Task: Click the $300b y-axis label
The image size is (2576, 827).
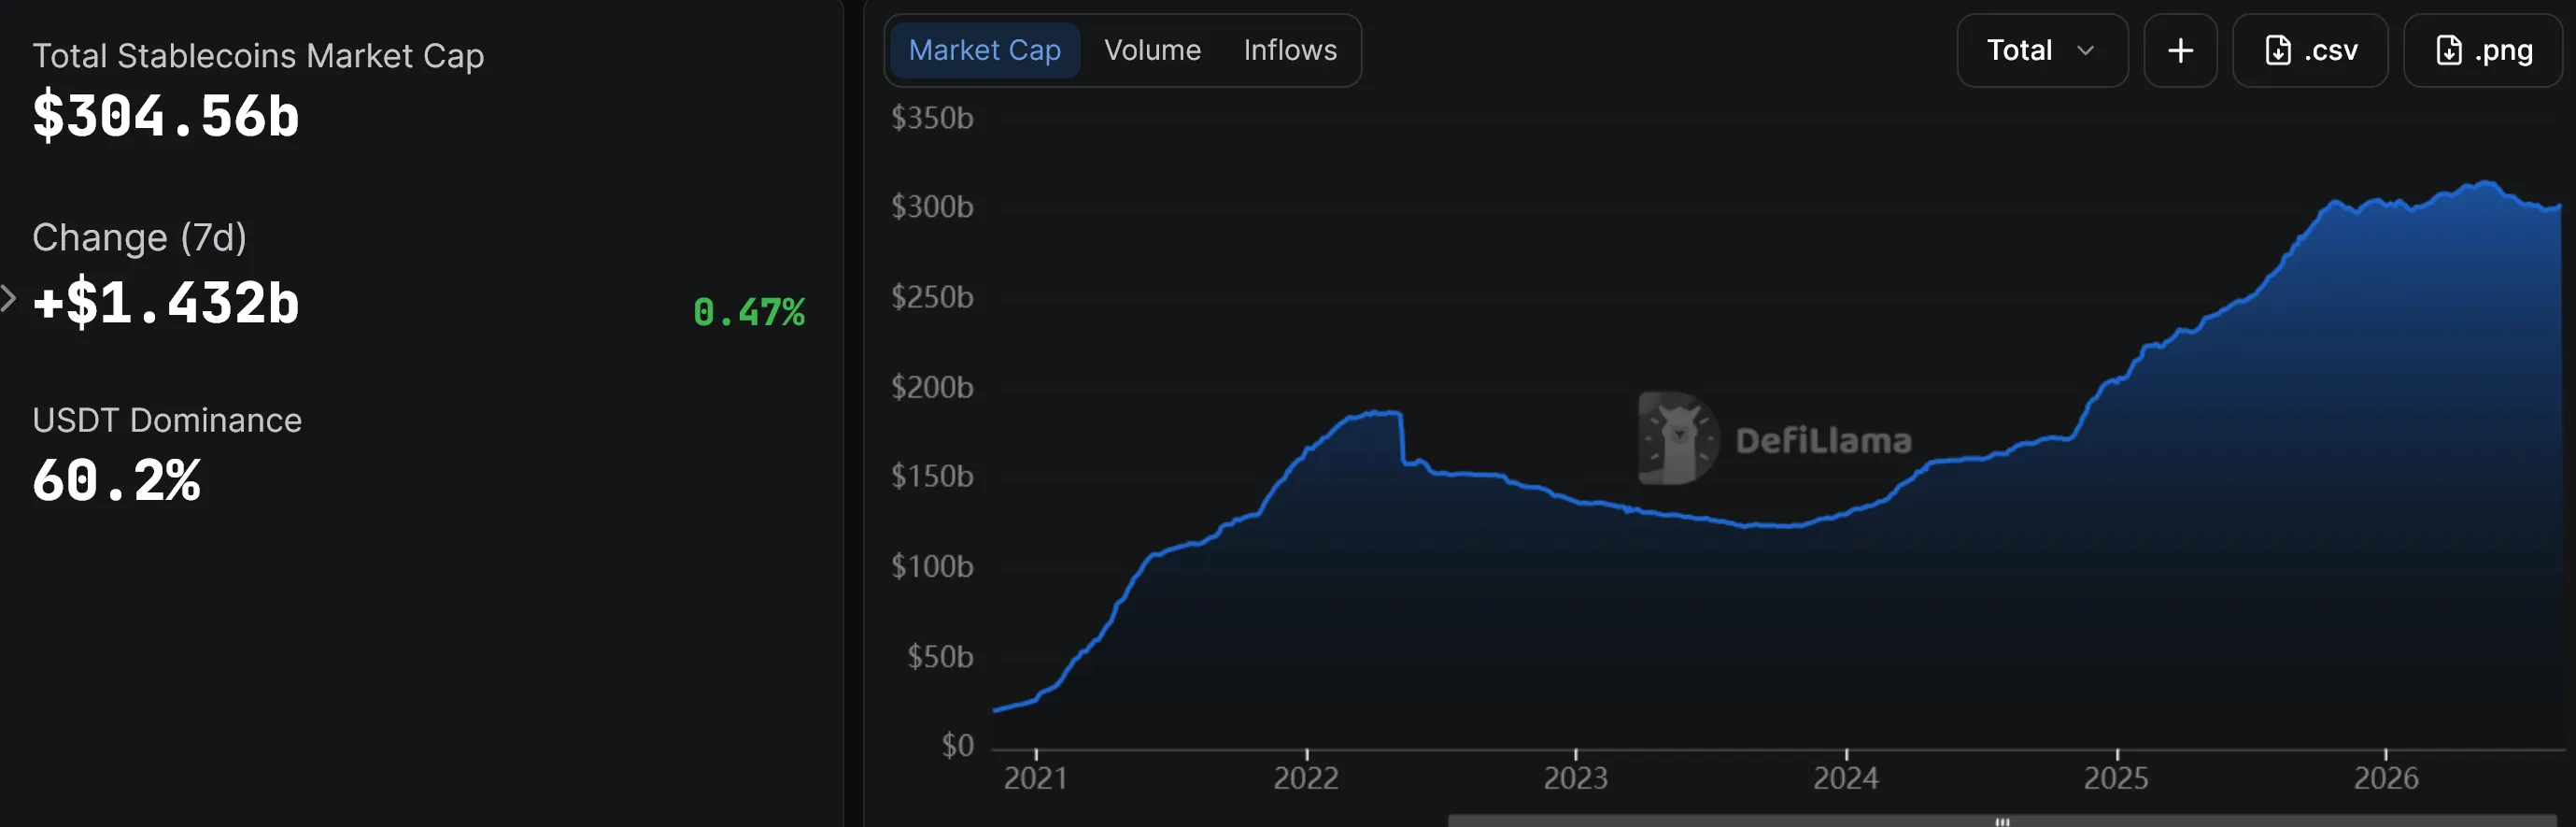Action: (932, 207)
